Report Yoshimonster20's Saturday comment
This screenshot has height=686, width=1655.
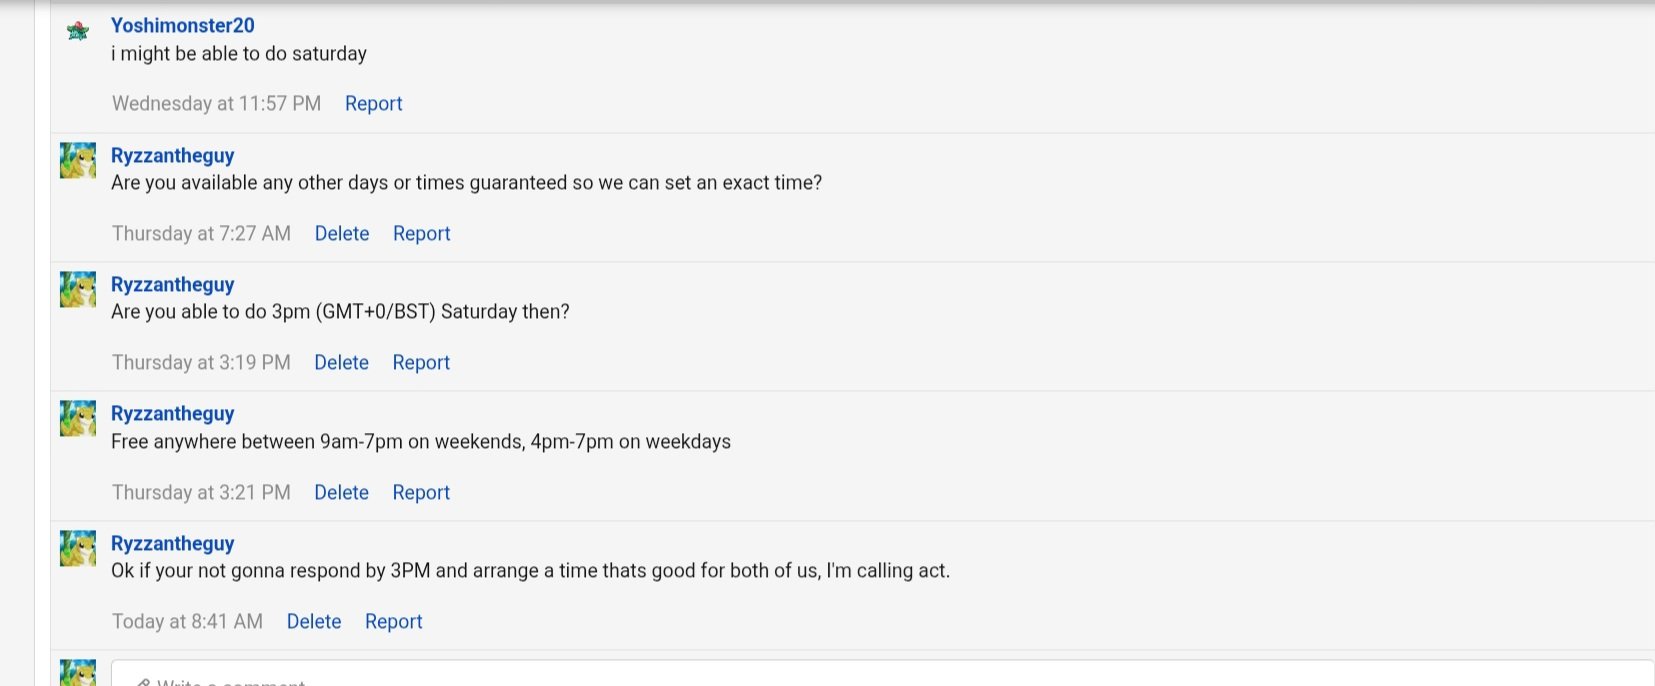[373, 103]
